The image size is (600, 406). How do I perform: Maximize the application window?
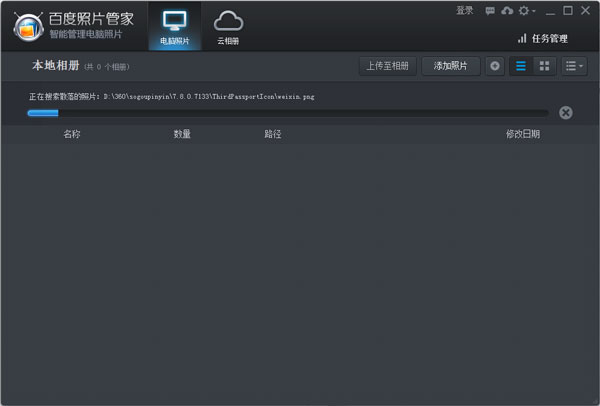click(568, 10)
